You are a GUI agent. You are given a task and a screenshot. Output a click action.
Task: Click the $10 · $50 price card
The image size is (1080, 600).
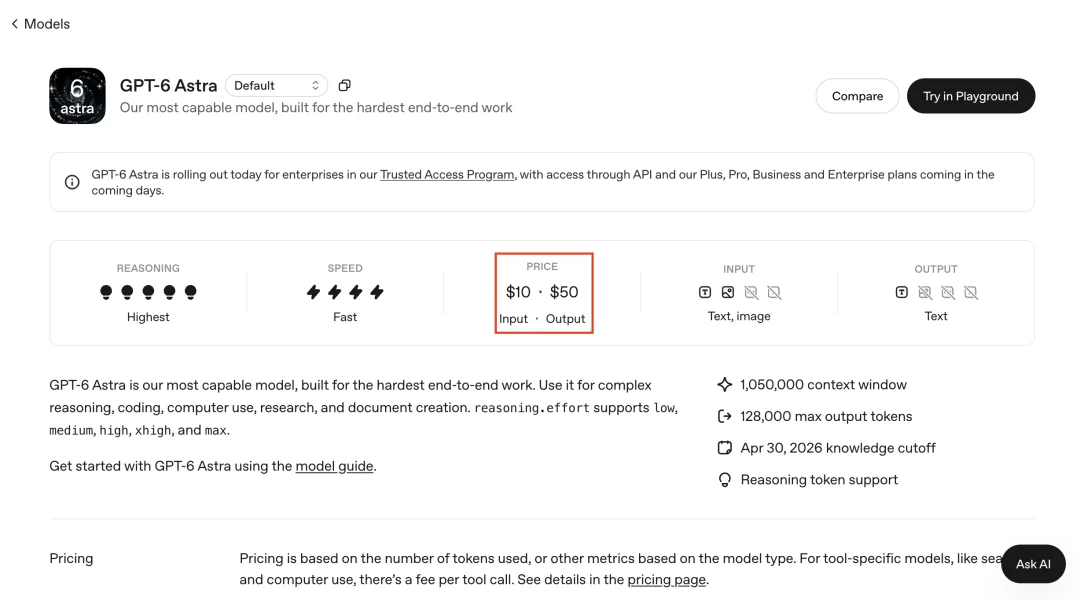point(543,293)
